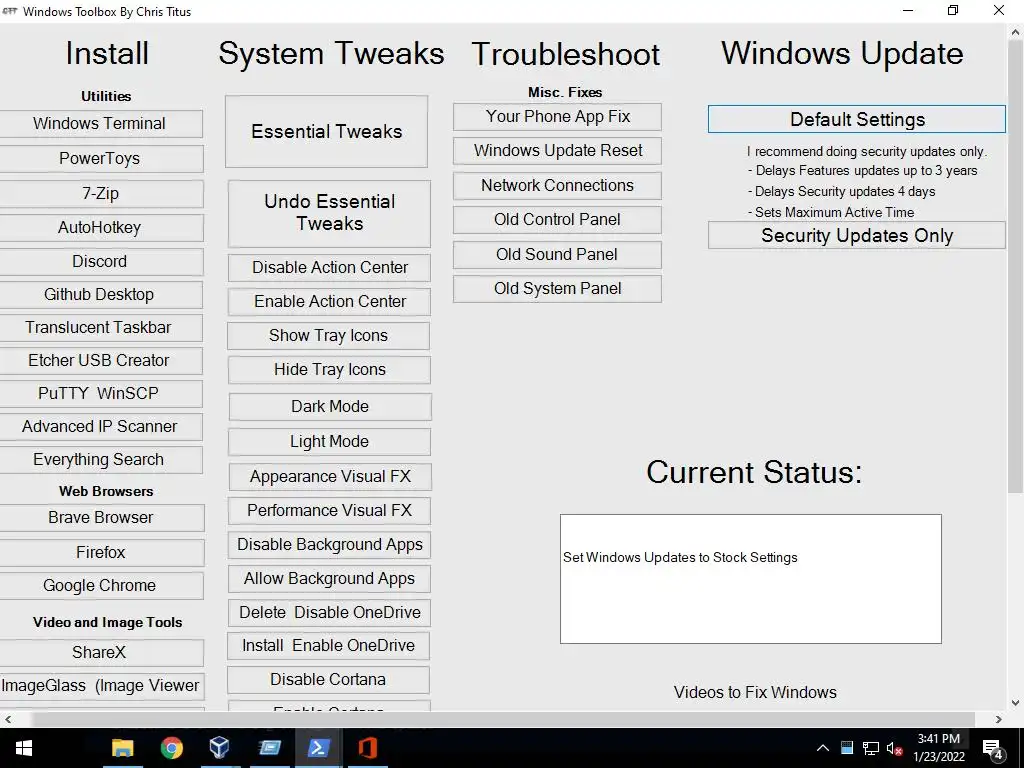Set Windows Update Default Settings

(857, 120)
